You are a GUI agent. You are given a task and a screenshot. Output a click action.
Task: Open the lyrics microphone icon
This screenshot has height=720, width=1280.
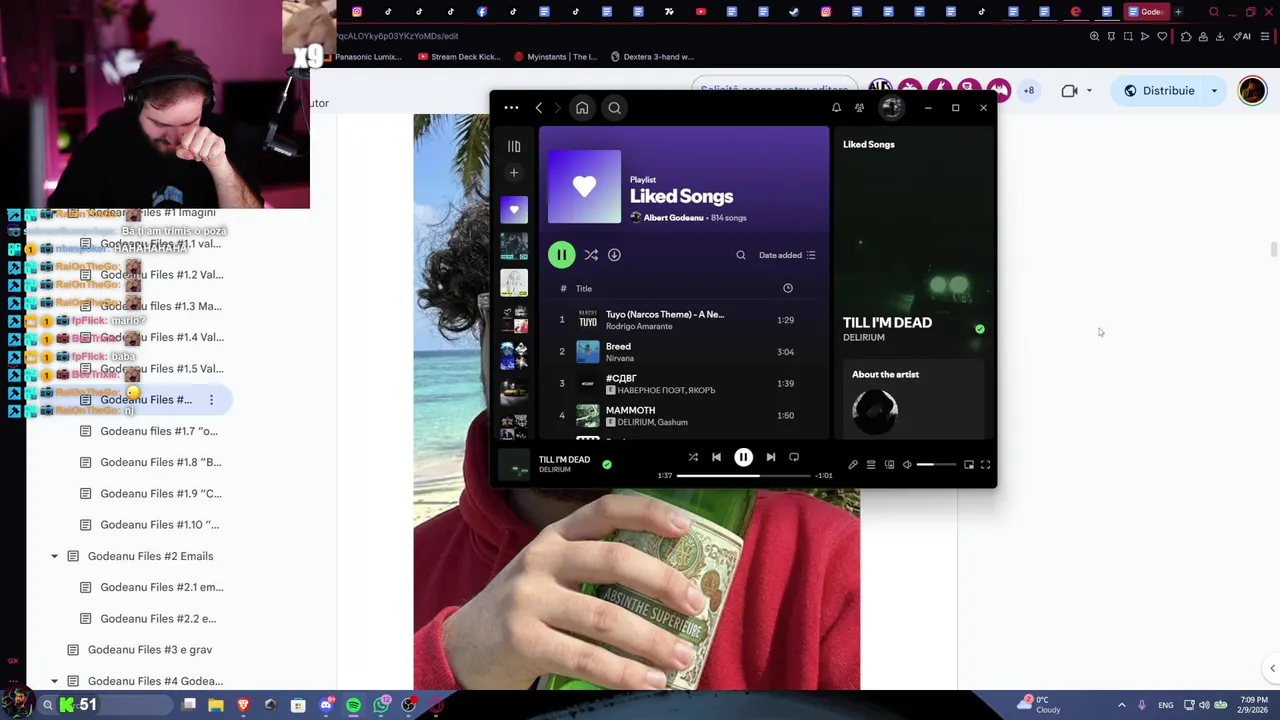(x=853, y=465)
